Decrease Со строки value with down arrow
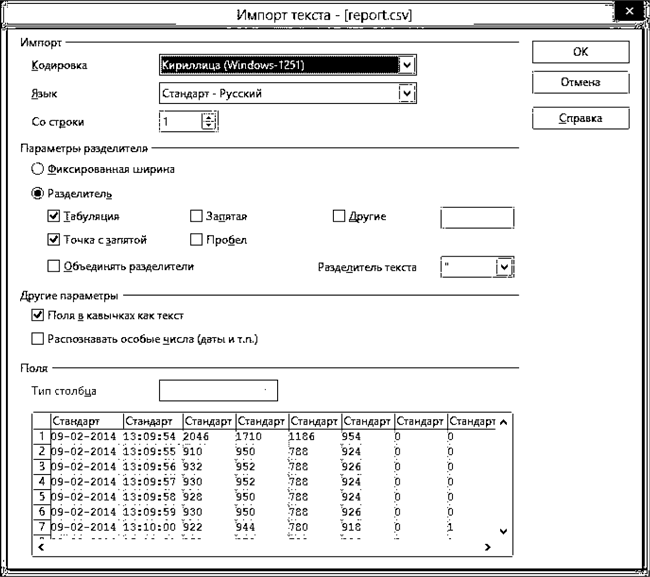This screenshot has height=577, width=650. pyautogui.click(x=209, y=125)
